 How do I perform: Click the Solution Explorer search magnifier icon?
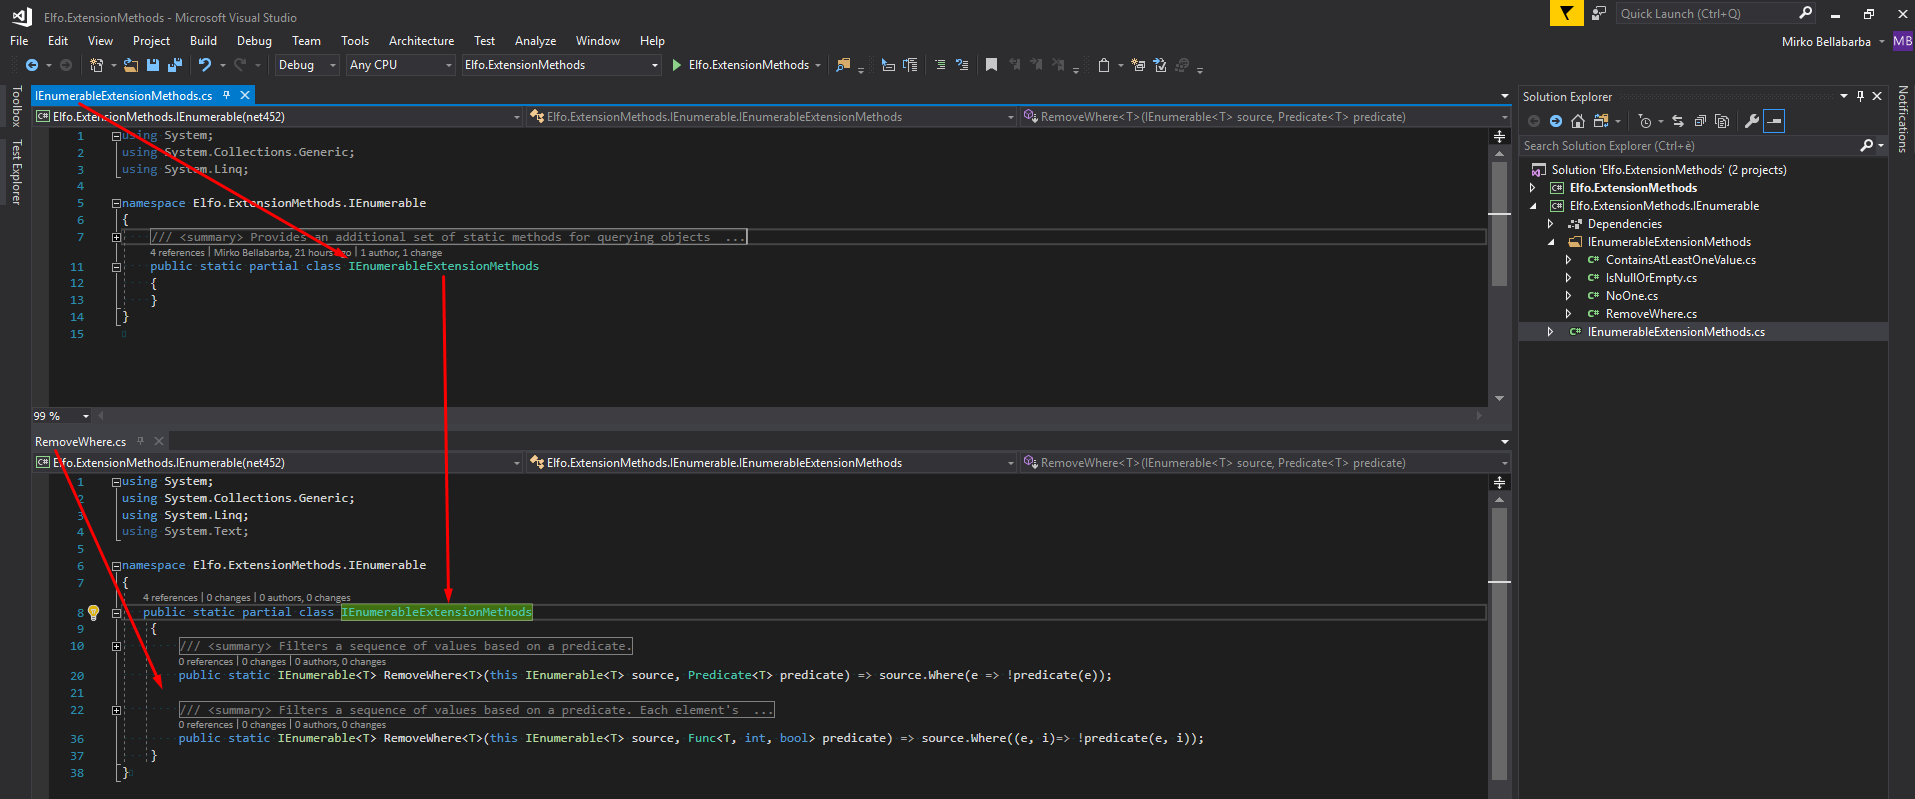pos(1866,146)
